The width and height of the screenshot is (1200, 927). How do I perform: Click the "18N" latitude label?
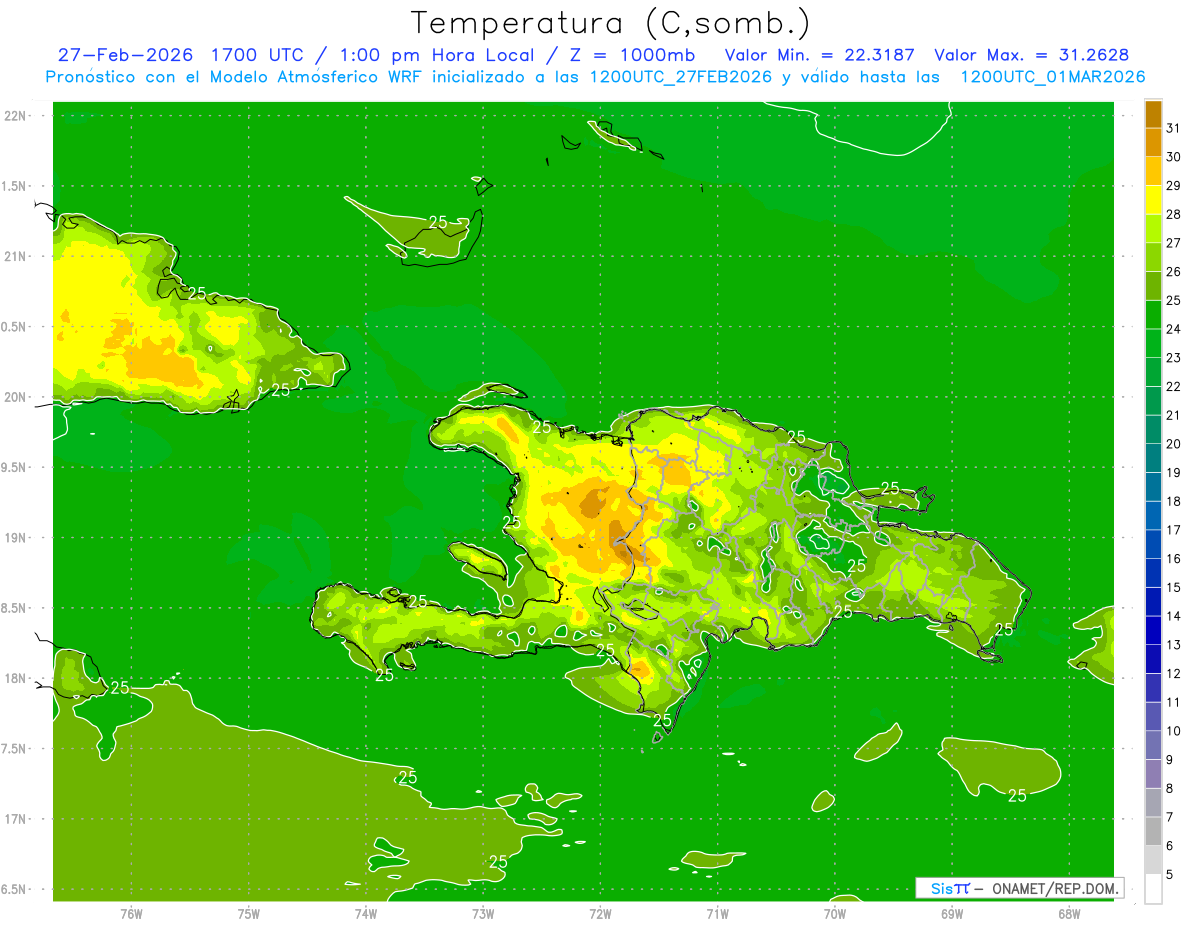(15, 679)
